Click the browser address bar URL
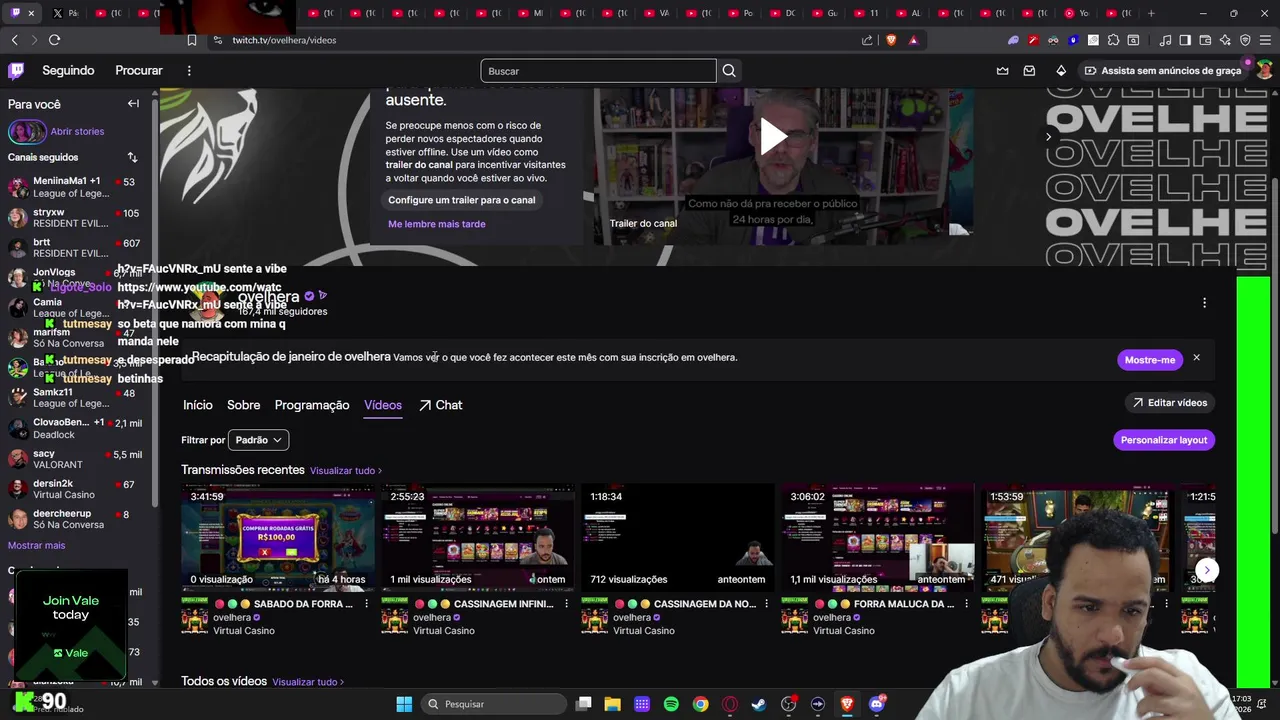 (x=284, y=40)
